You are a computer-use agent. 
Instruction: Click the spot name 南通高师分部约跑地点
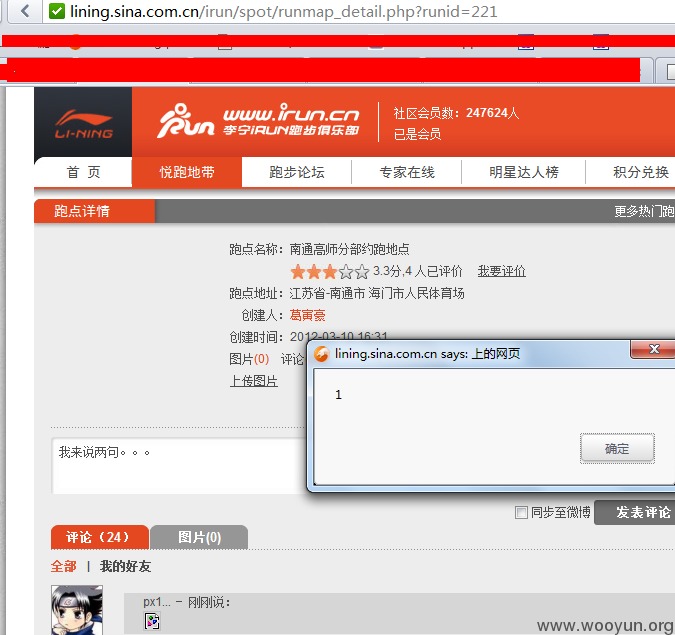coord(349,249)
